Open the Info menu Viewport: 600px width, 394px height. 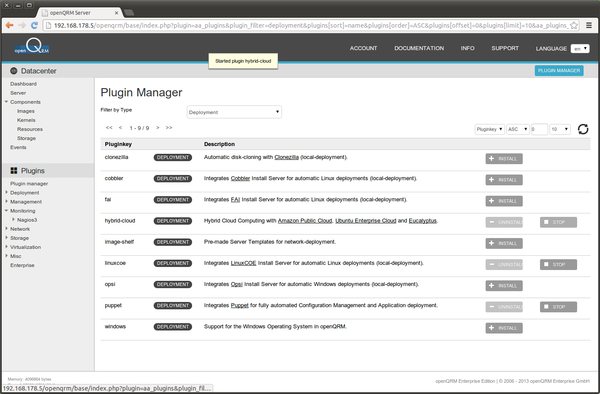(467, 48)
